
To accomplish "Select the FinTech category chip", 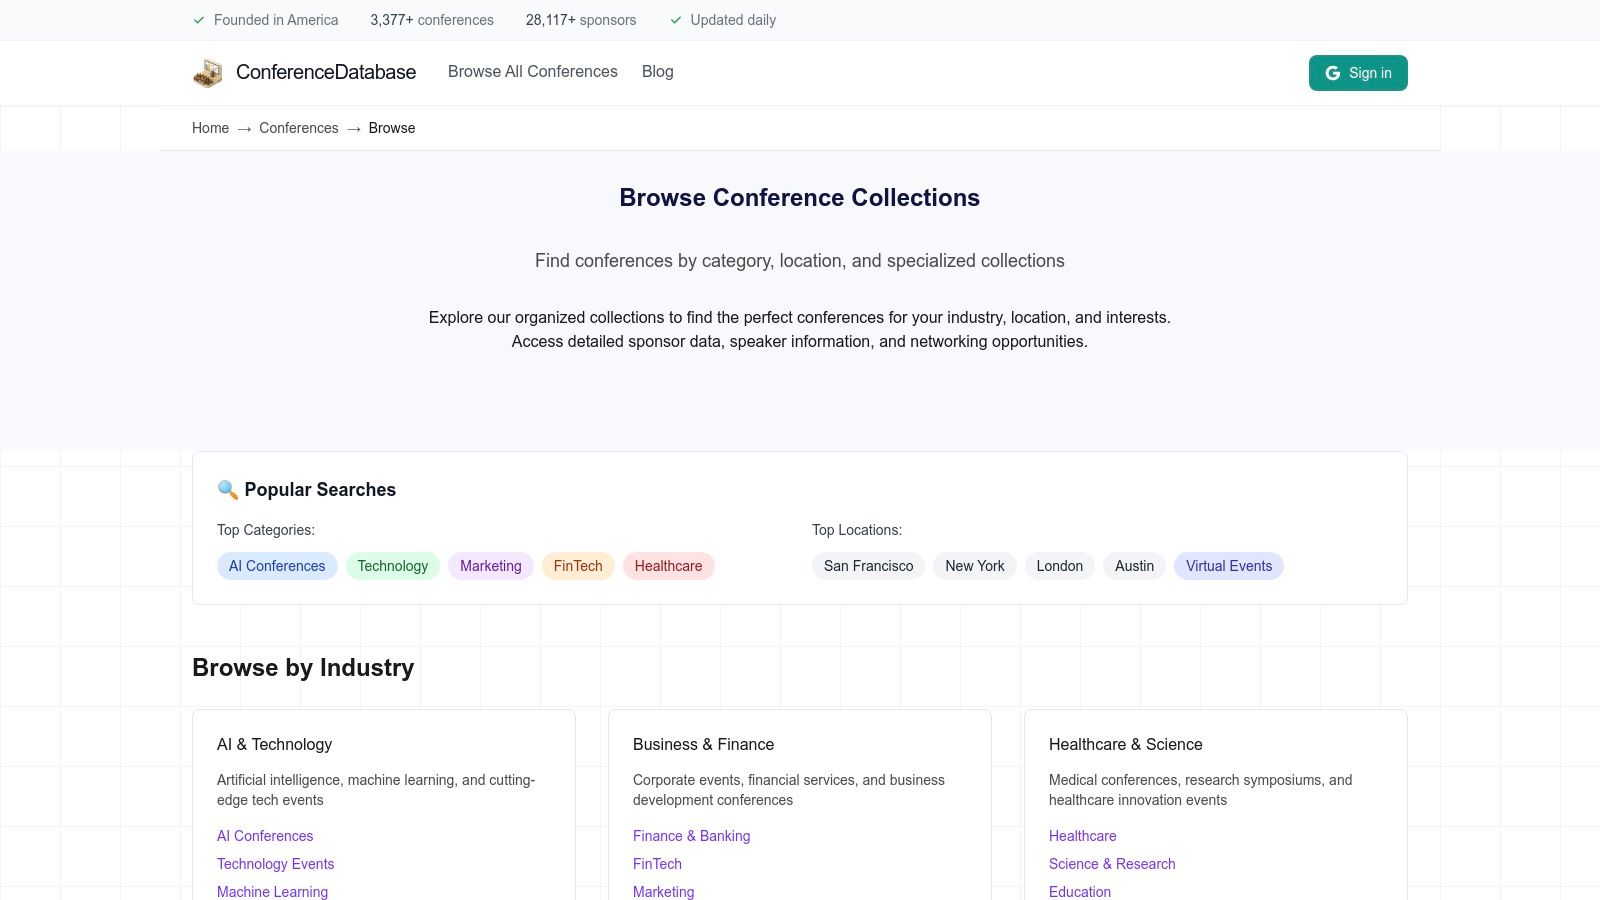I will (x=578, y=566).
